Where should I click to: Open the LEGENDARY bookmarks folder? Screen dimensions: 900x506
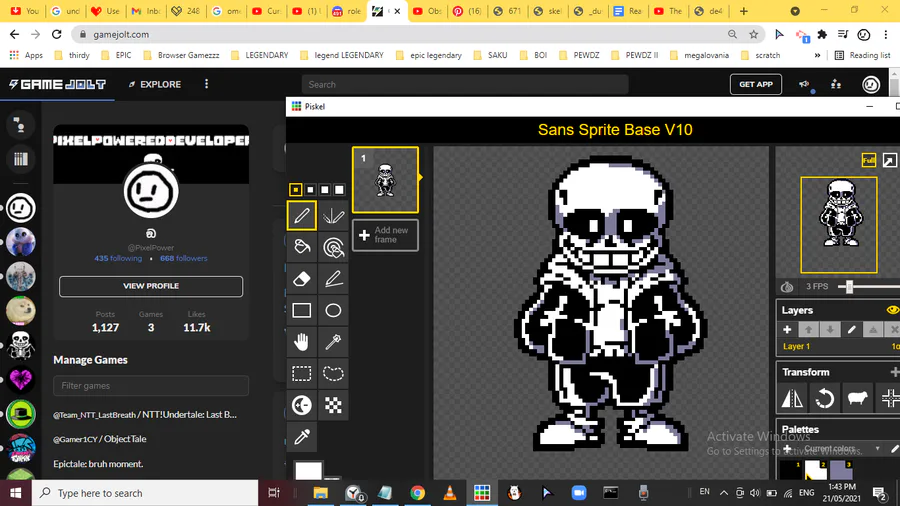tap(260, 55)
